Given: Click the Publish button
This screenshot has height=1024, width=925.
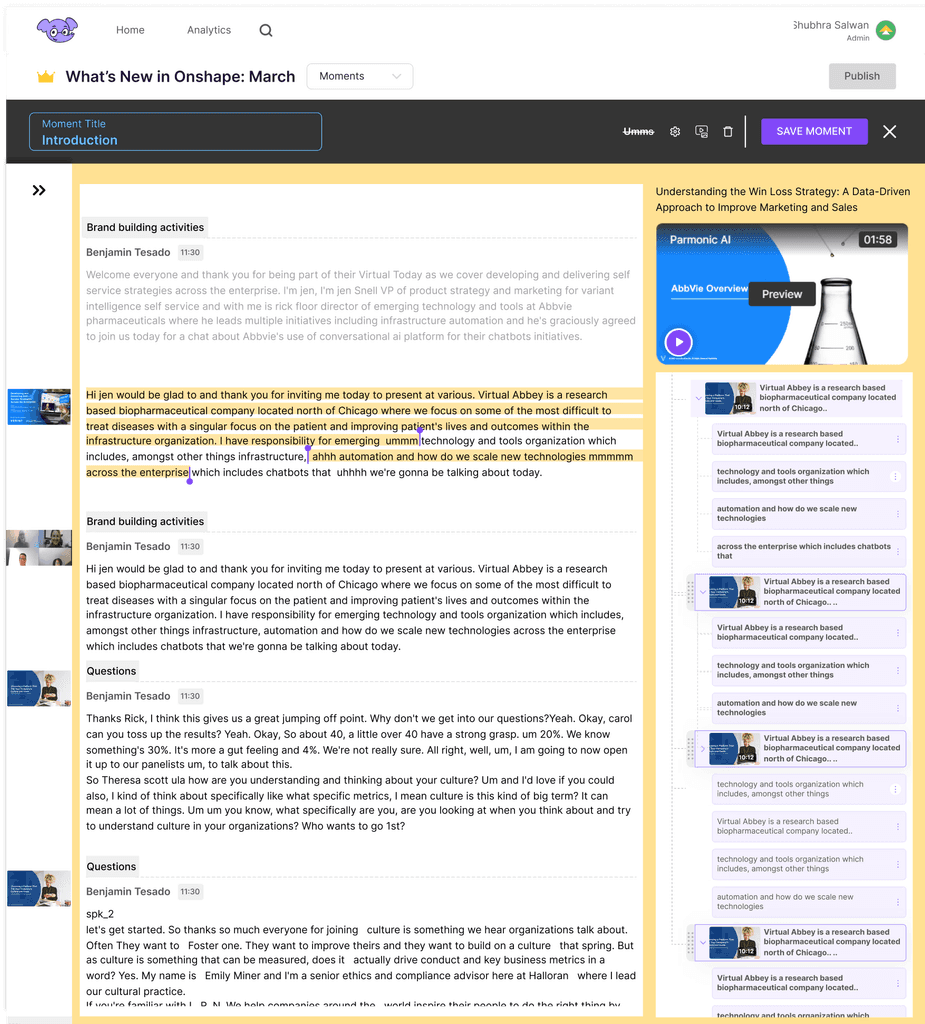Looking at the screenshot, I should click(862, 76).
